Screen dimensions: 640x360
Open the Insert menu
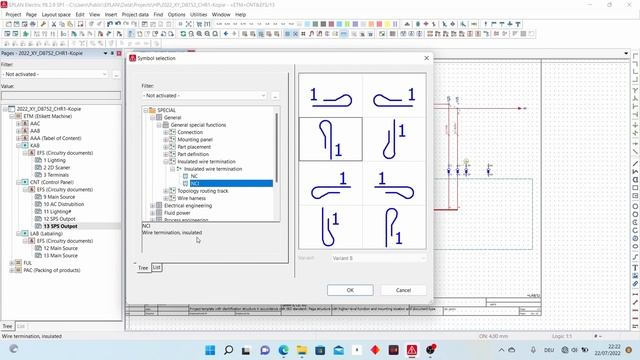pos(111,15)
